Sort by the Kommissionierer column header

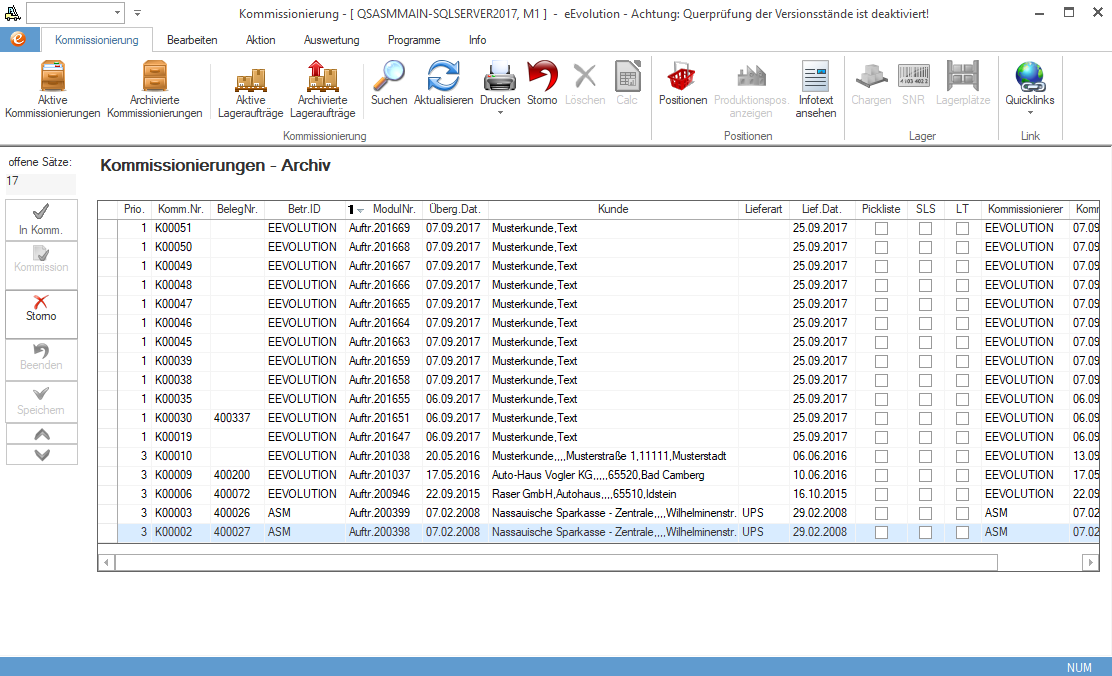click(x=1025, y=209)
